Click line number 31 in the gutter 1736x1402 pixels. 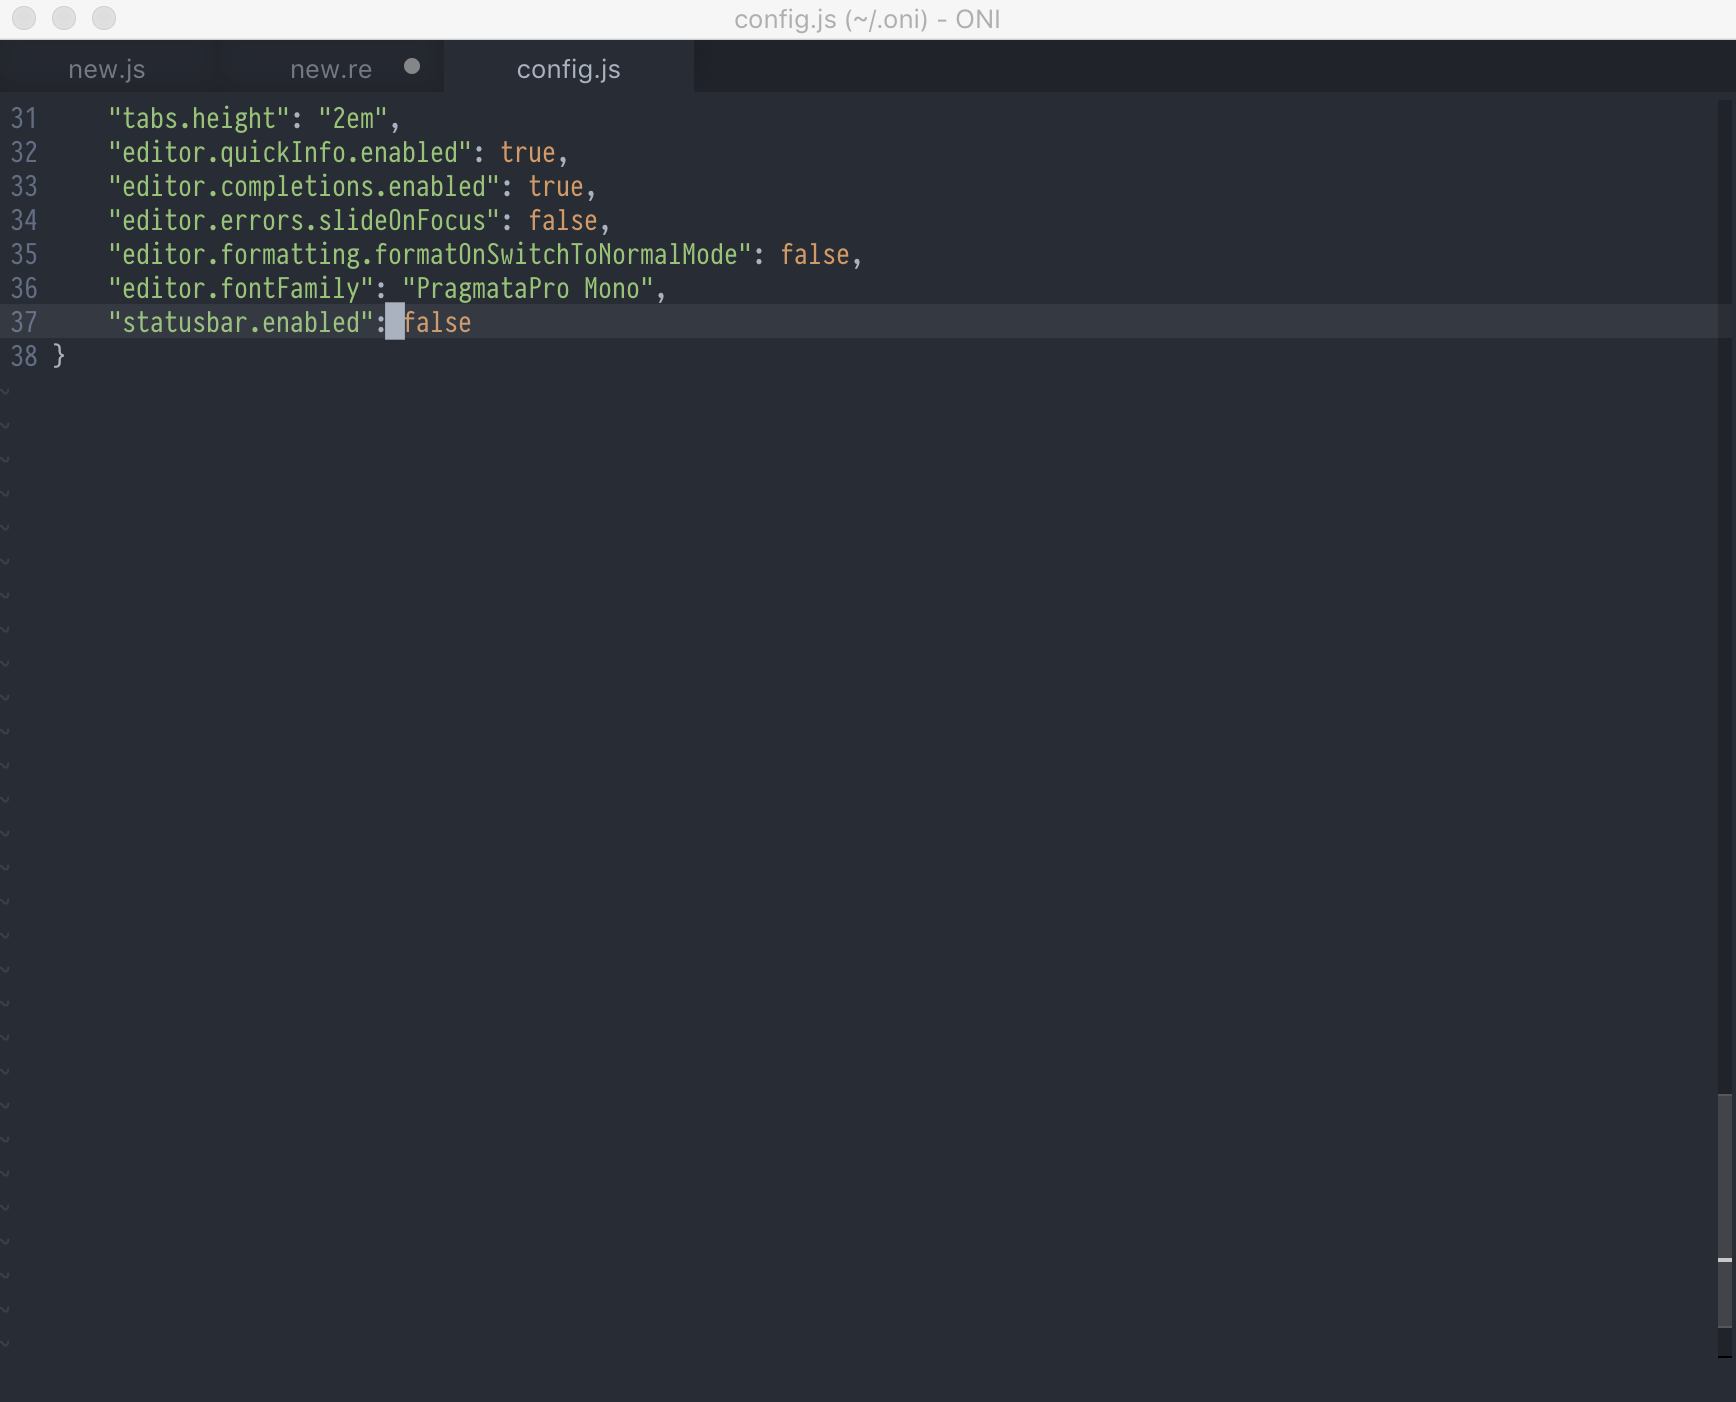coord(24,118)
